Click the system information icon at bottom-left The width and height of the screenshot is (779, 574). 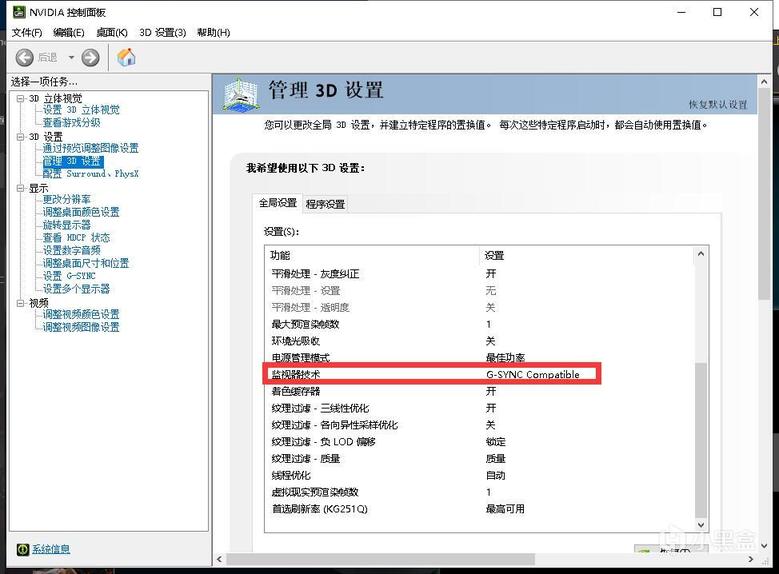tap(22, 549)
